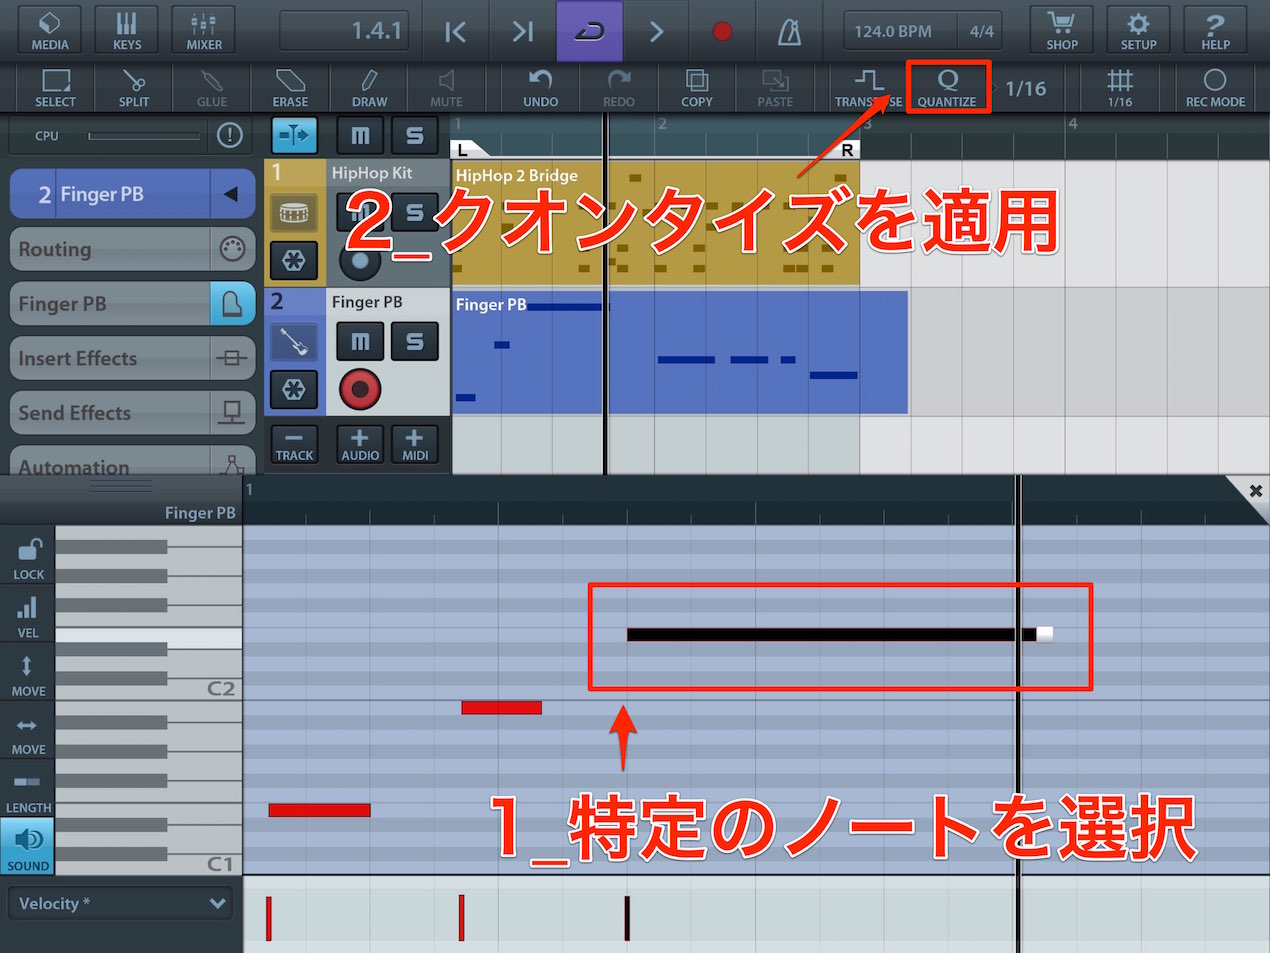Open REC MODE options

[x=1215, y=88]
